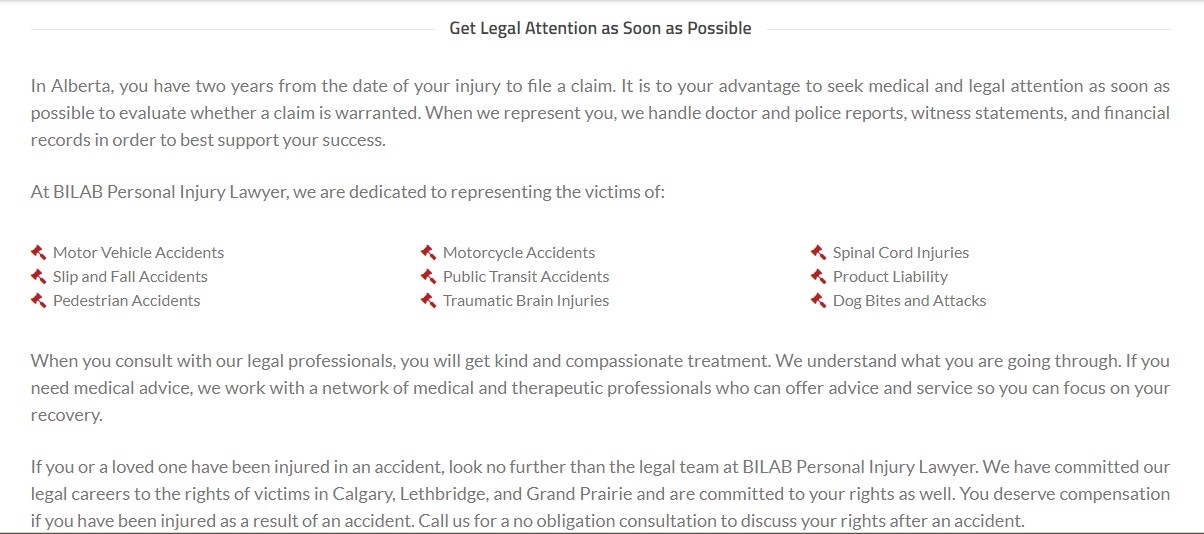
Task: Click the gavel icon beside Motor Vehicle Accidents
Action: [39, 252]
